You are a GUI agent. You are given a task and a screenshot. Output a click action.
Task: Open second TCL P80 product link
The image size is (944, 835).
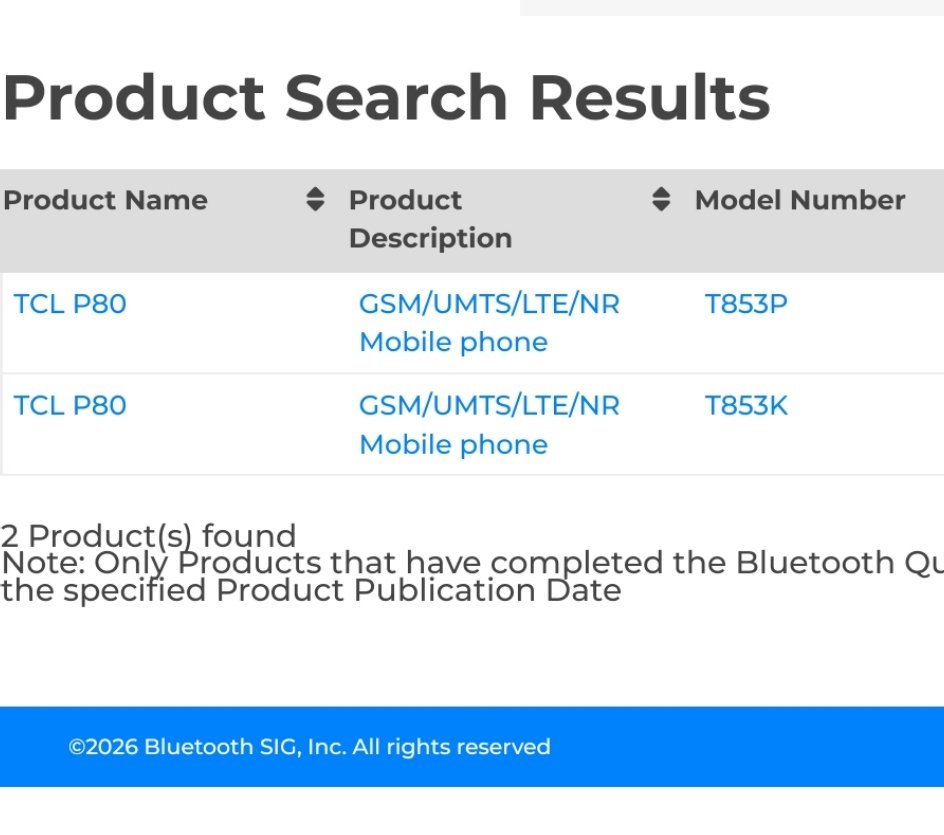(70, 406)
